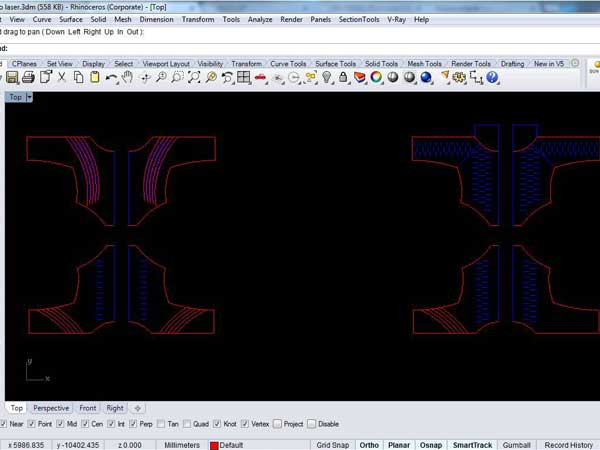Open the Options gear icon

click(x=459, y=77)
